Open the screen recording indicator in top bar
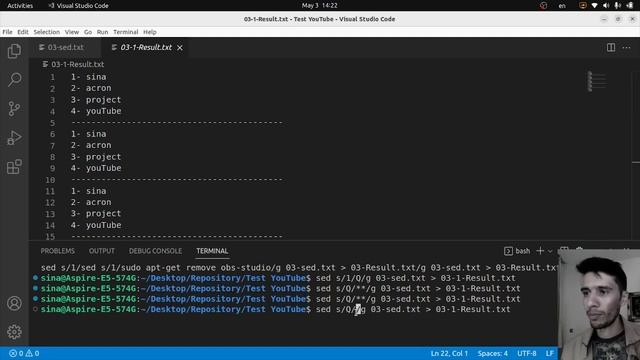The height and width of the screenshot is (360, 640). pos(582,5)
